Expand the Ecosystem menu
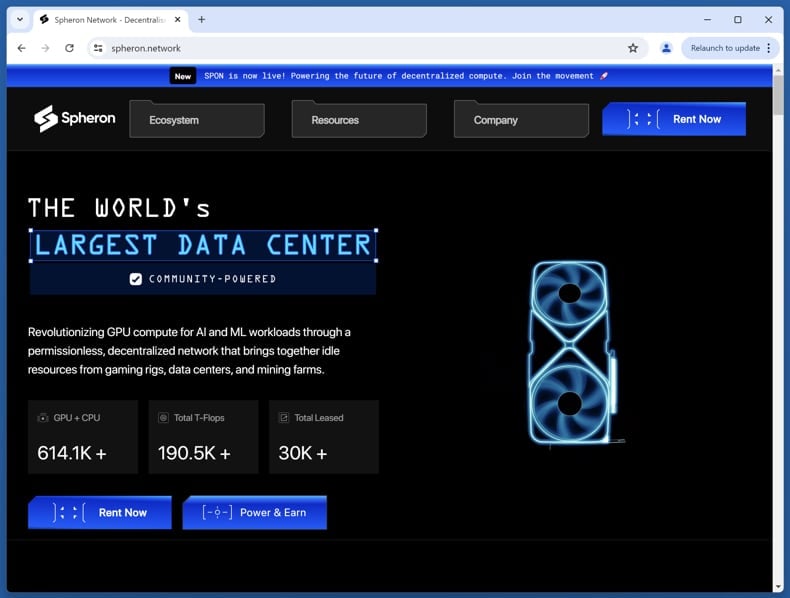790x598 pixels. [197, 119]
